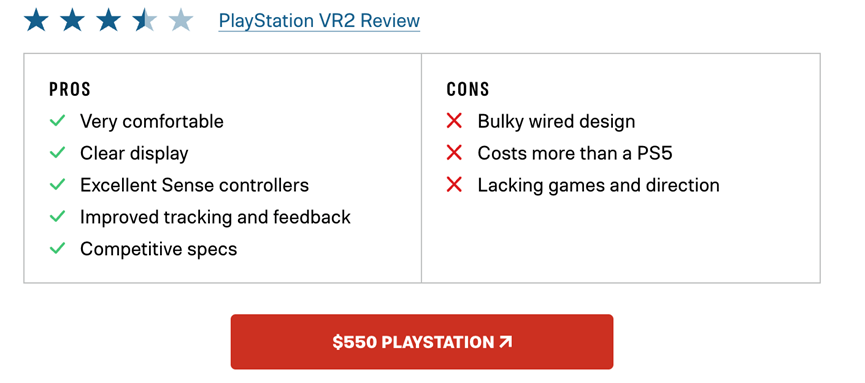Click the green check beside Very comfortable
The image size is (865, 383).
57,120
